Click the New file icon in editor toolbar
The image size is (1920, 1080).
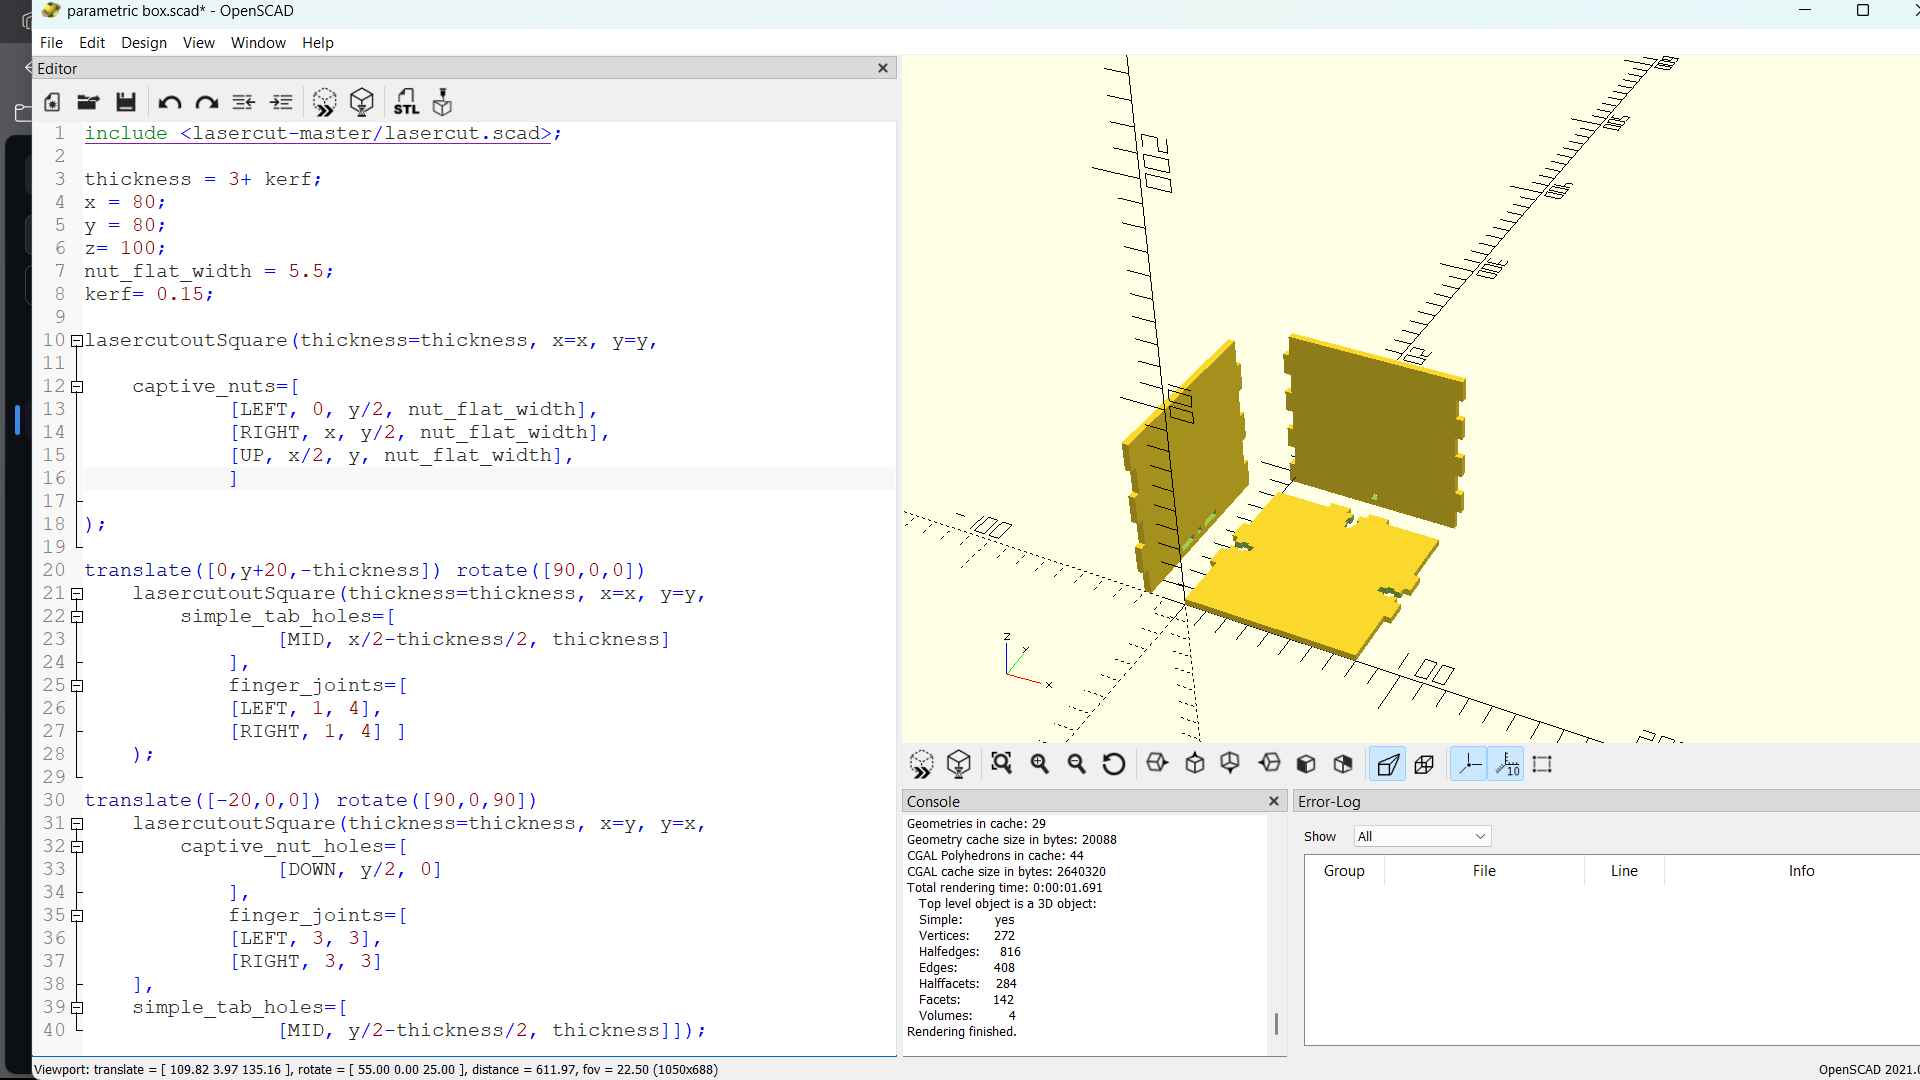pyautogui.click(x=53, y=102)
